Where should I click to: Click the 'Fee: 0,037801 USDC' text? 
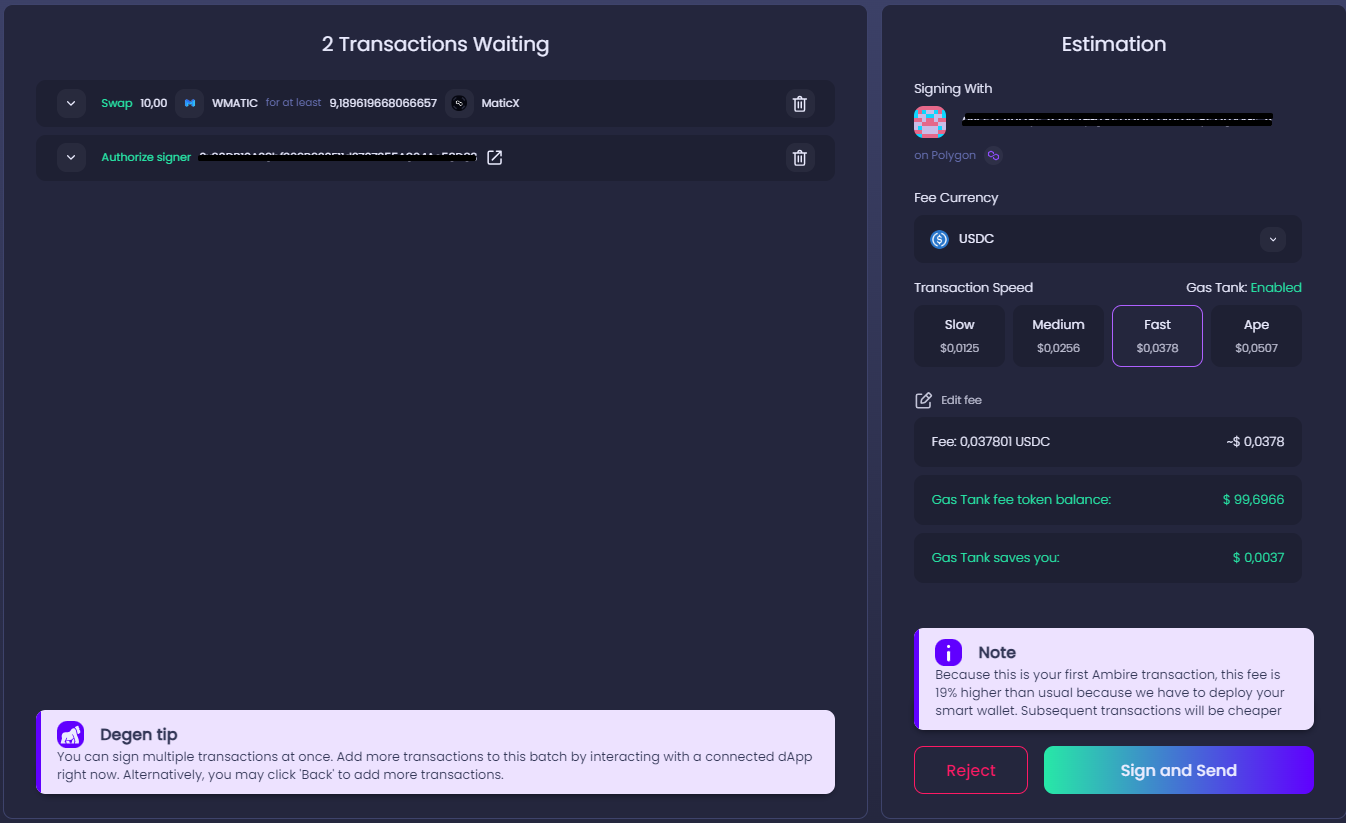tap(991, 441)
